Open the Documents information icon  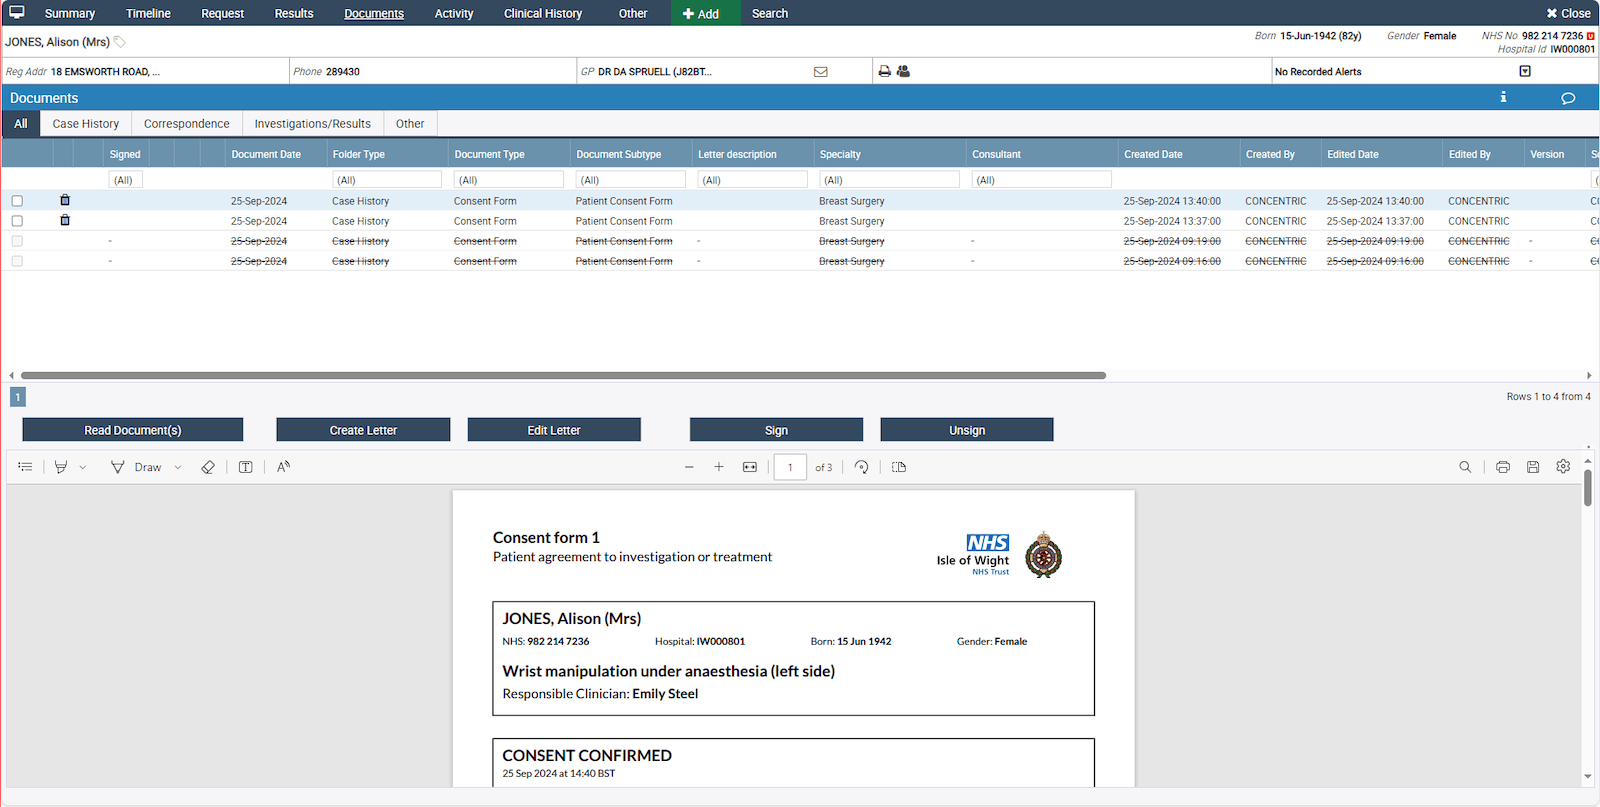point(1503,97)
